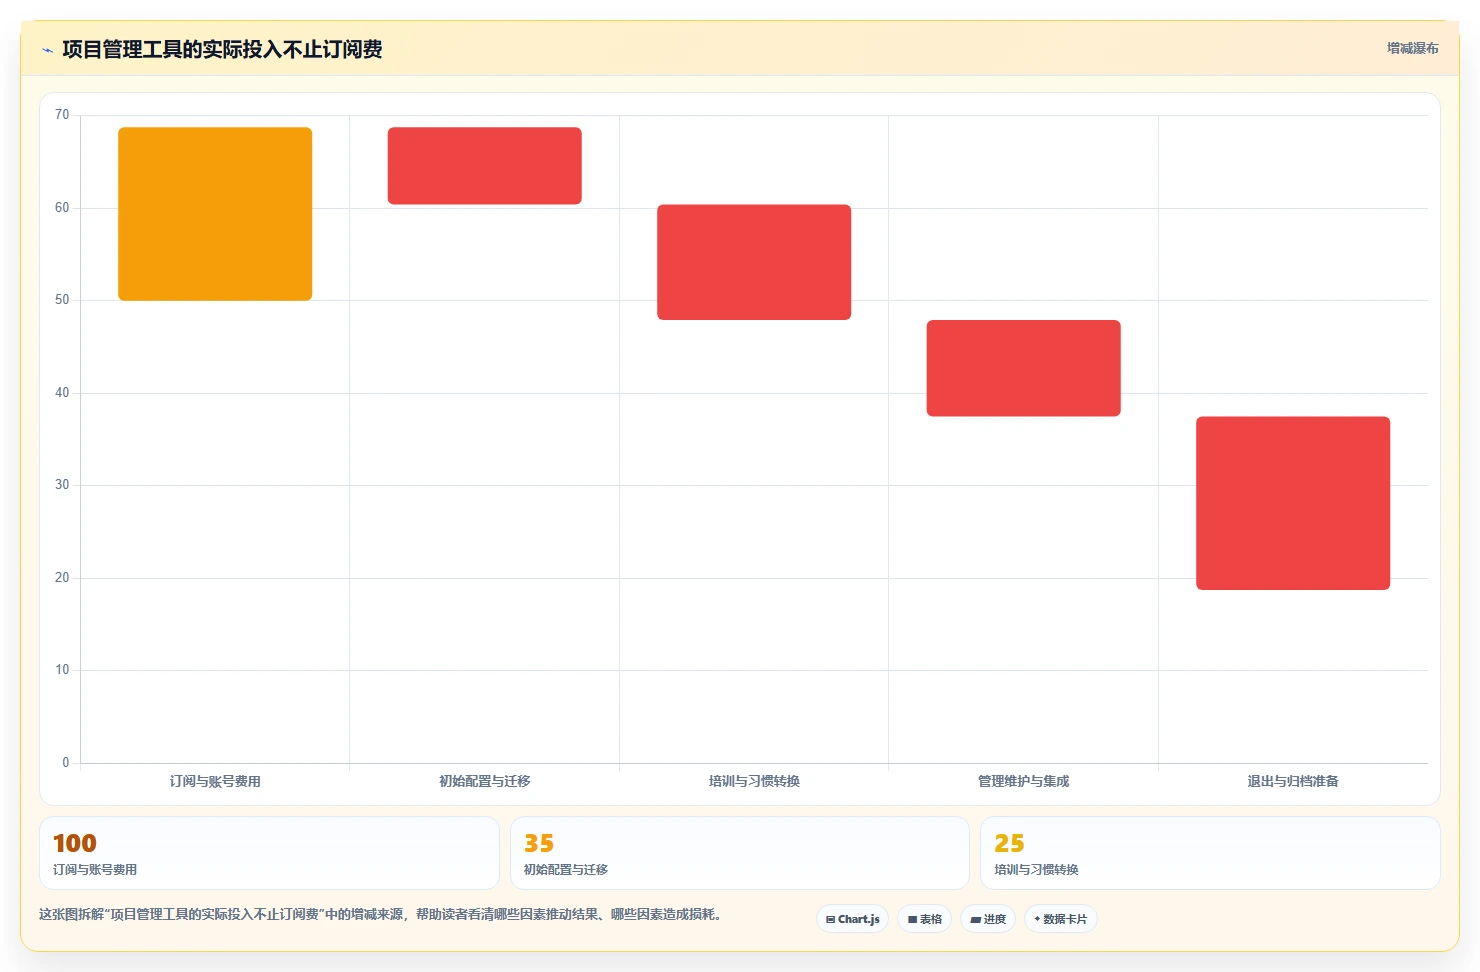Click the data card value 25
1480x972 pixels.
(x=1009, y=843)
